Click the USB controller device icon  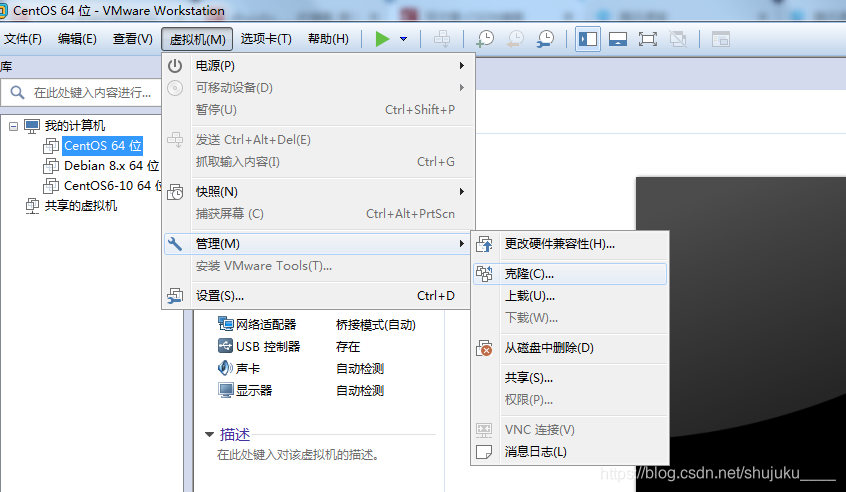(x=225, y=346)
